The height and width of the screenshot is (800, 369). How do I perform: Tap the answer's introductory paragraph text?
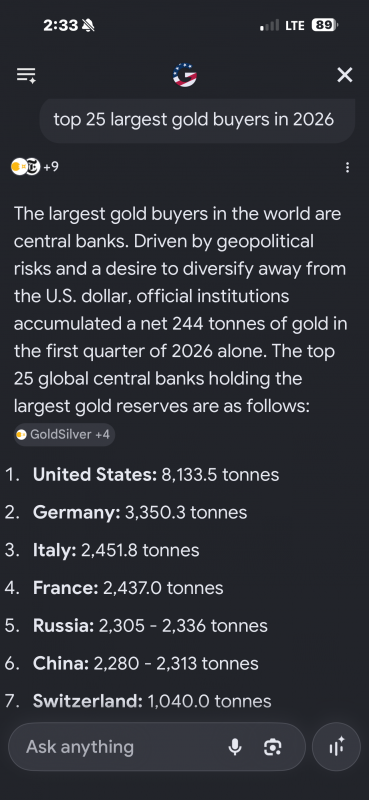coord(180,310)
